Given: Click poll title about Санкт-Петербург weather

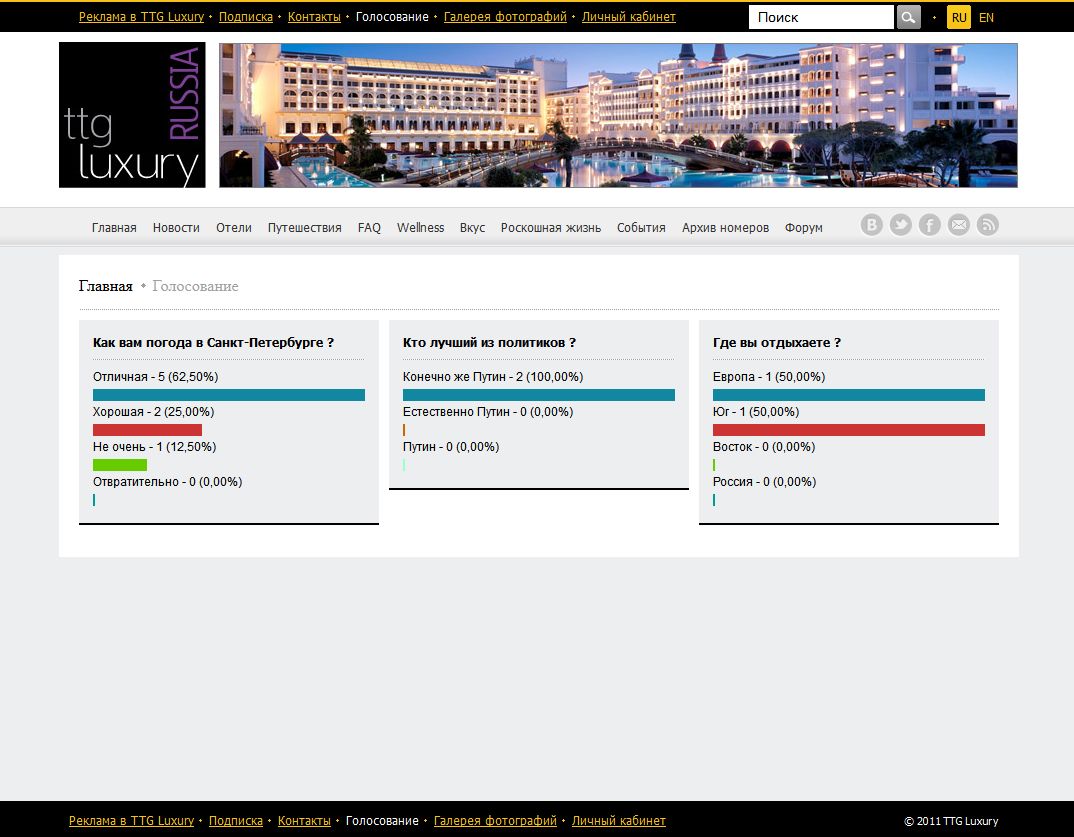Looking at the screenshot, I should tap(213, 342).
